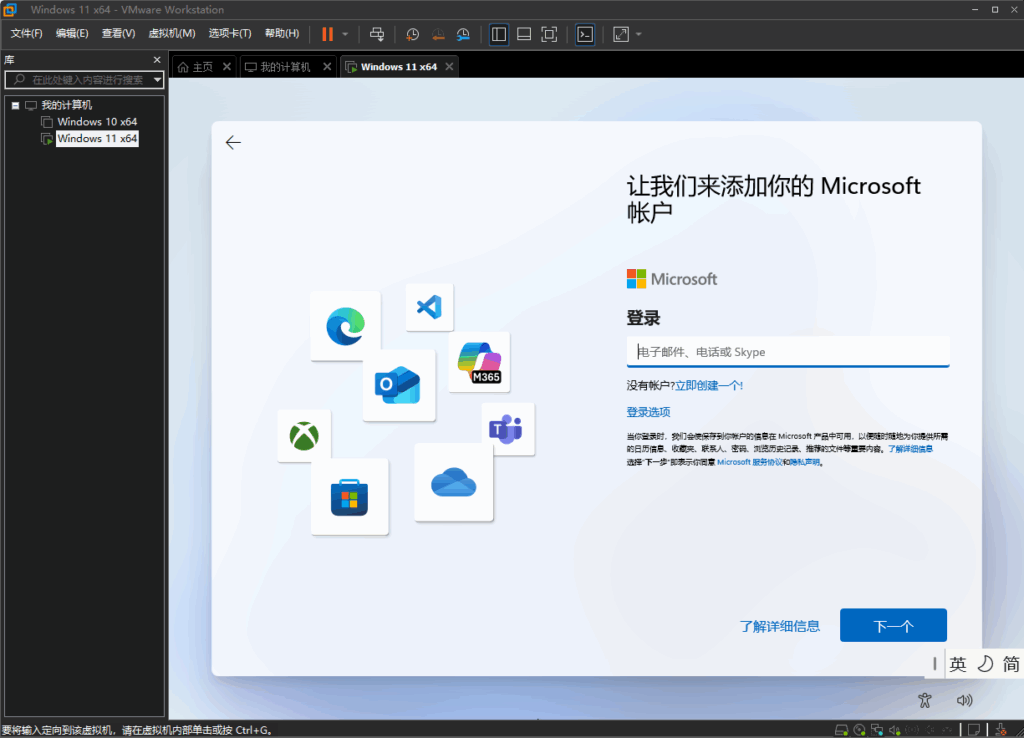Click the VMware Workstation title bar app icon

click(10, 9)
